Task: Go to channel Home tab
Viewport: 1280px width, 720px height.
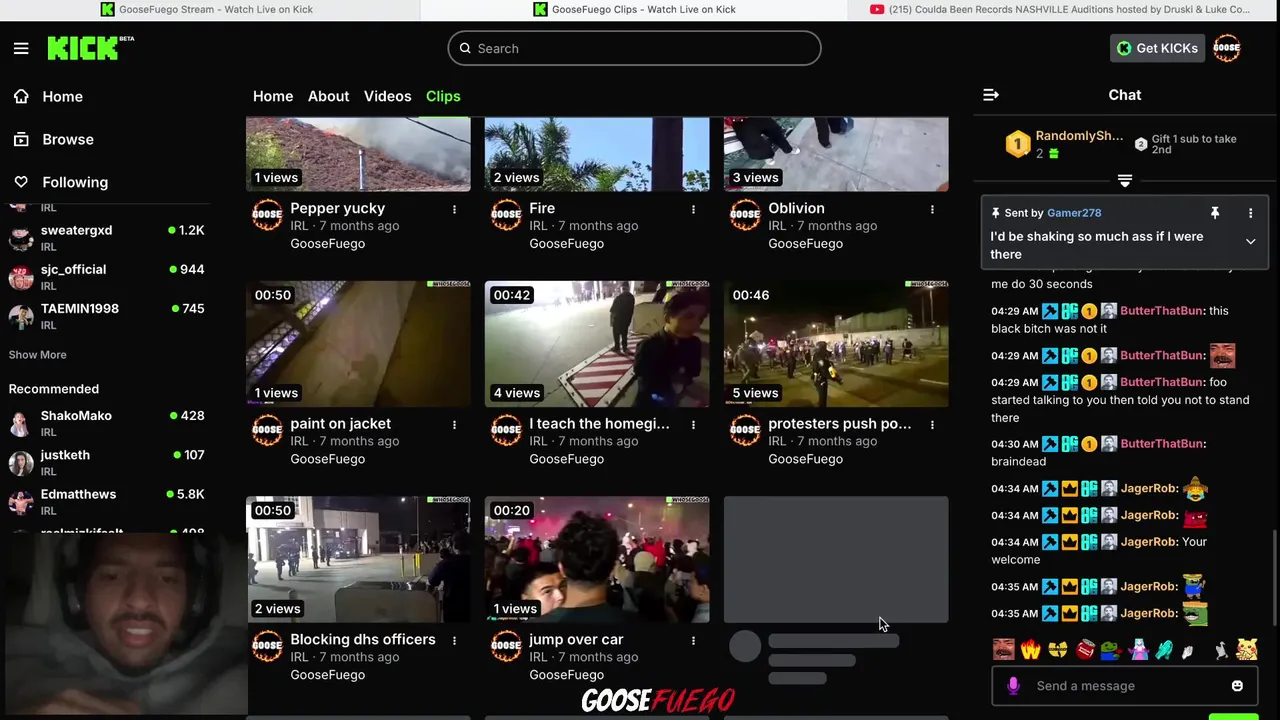Action: tap(273, 96)
